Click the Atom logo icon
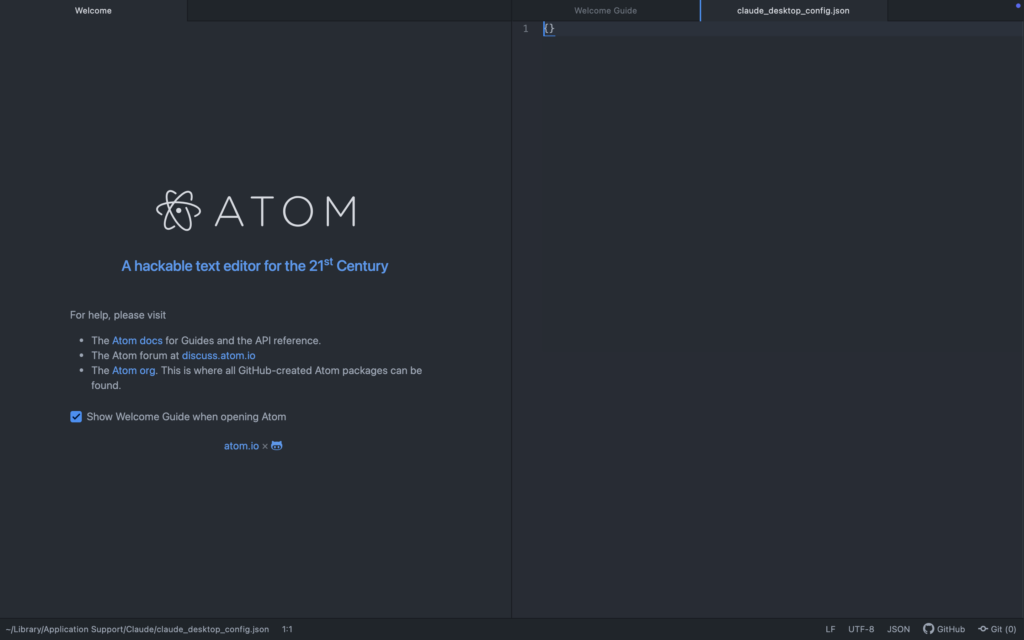Viewport: 1024px width, 640px height. click(x=178, y=210)
